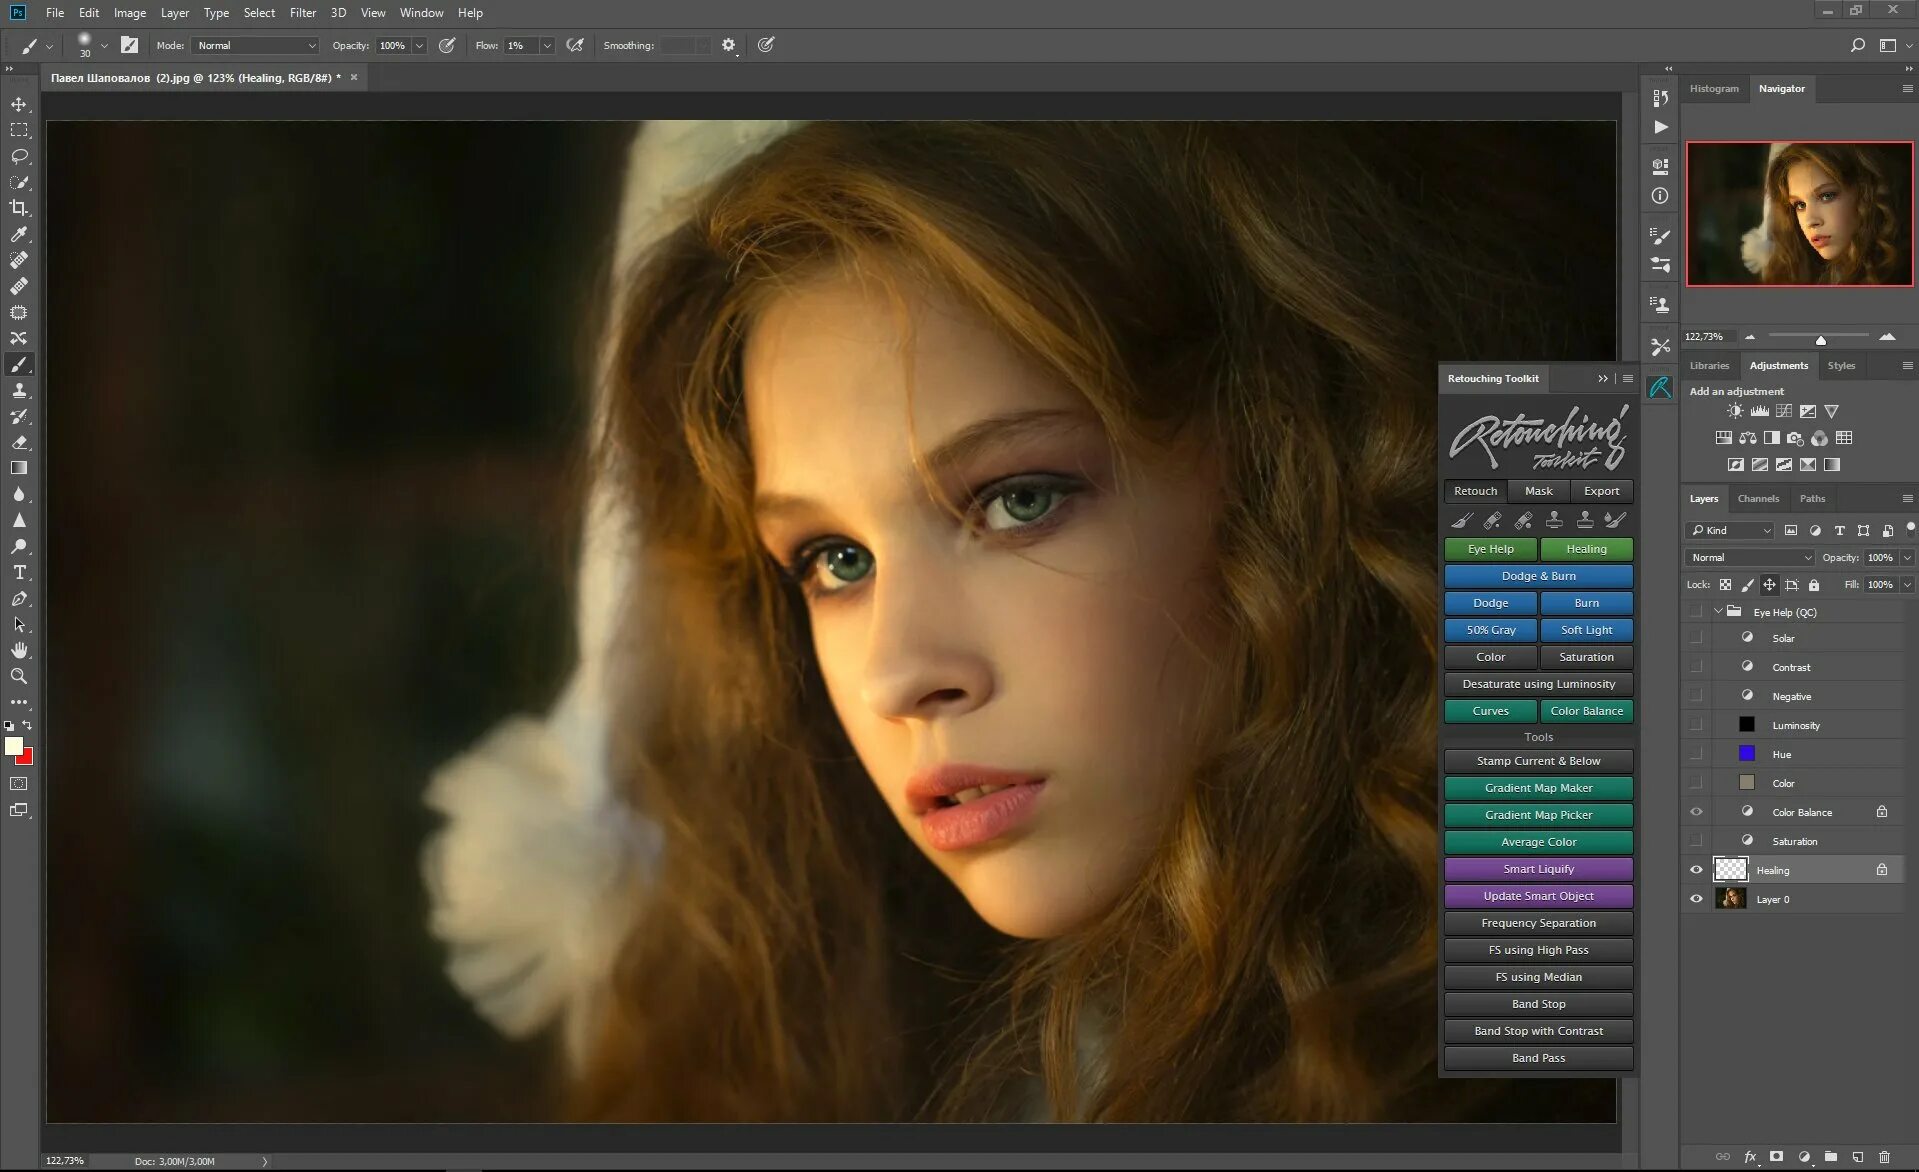Select the Clone Stamp tool

(x=19, y=390)
